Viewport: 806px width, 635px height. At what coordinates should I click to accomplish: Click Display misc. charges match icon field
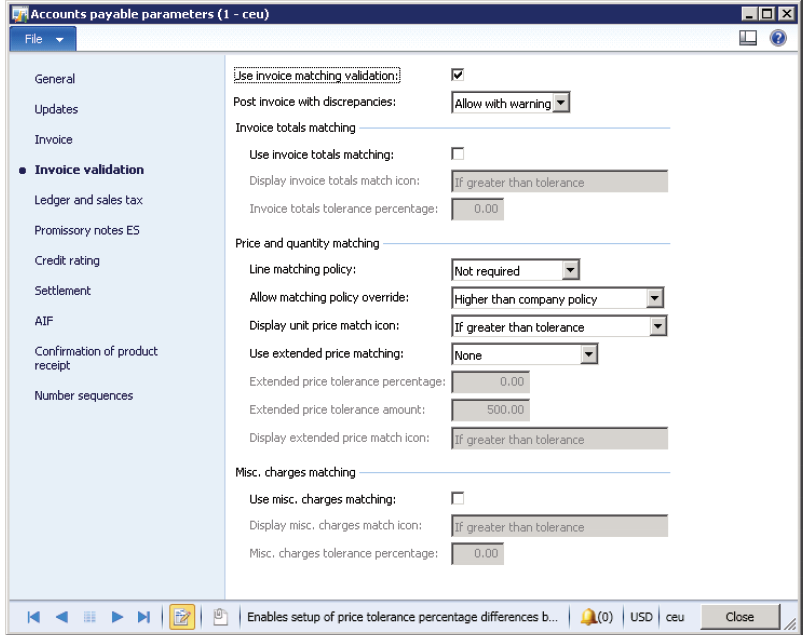(x=560, y=526)
